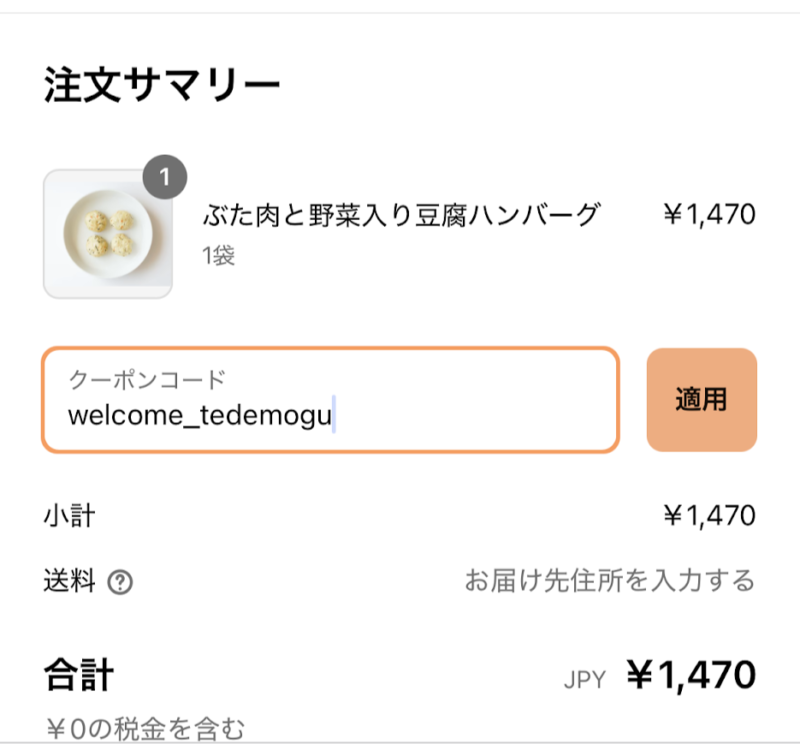The image size is (800, 744).
Task: Click the quantity badge showing 1
Action: click(x=165, y=177)
